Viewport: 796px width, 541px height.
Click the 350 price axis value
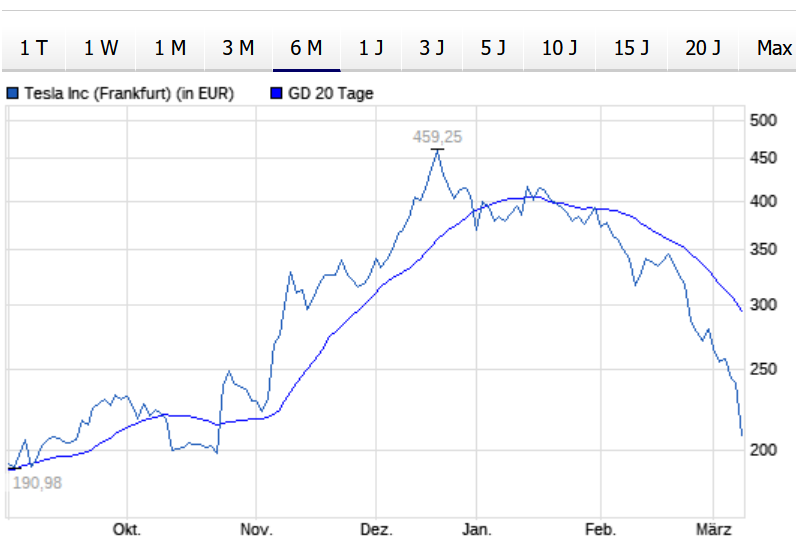pyautogui.click(x=764, y=249)
